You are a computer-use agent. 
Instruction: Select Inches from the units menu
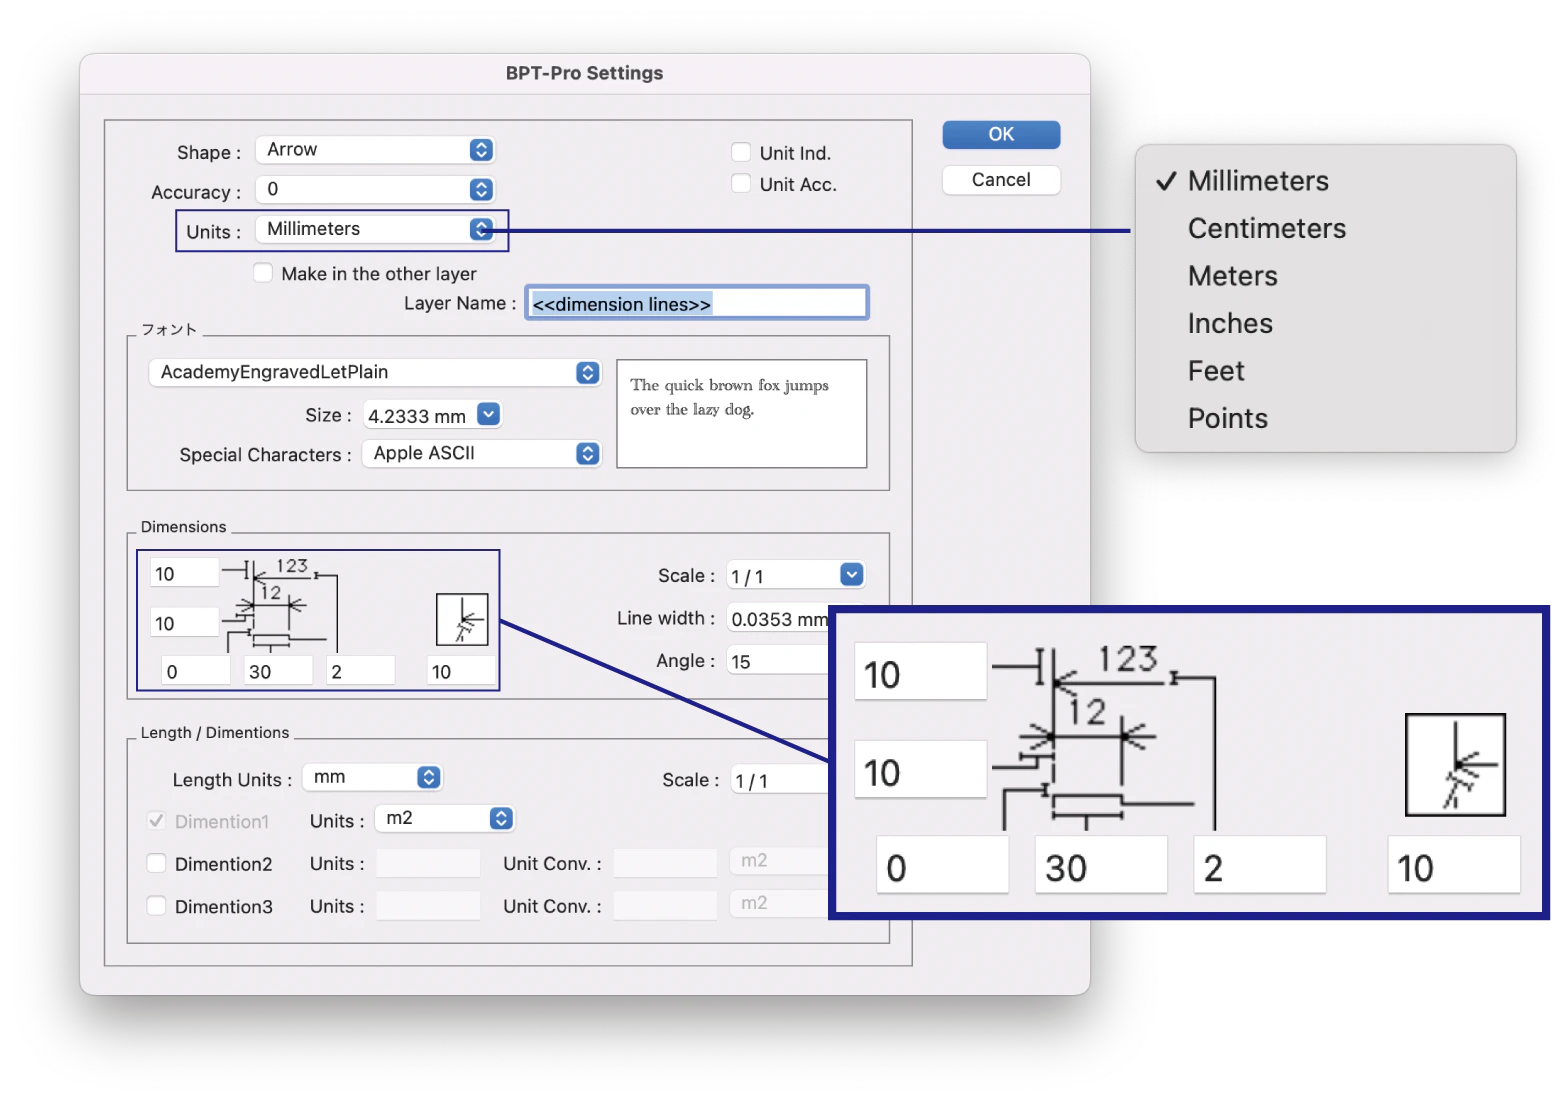pos(1230,323)
